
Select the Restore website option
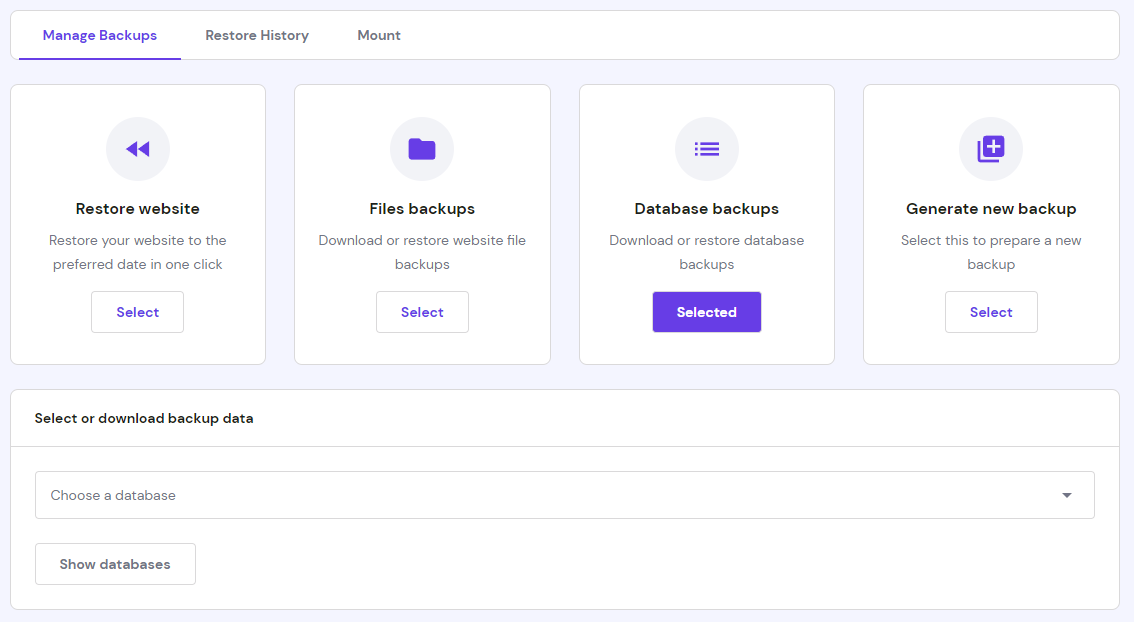pyautogui.click(x=137, y=311)
